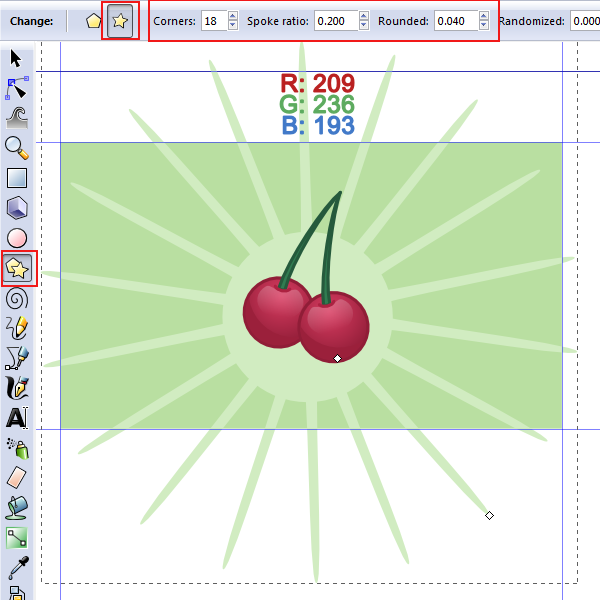Screen dimensions: 600x600
Task: Click the Rounded value field
Action: [456, 21]
